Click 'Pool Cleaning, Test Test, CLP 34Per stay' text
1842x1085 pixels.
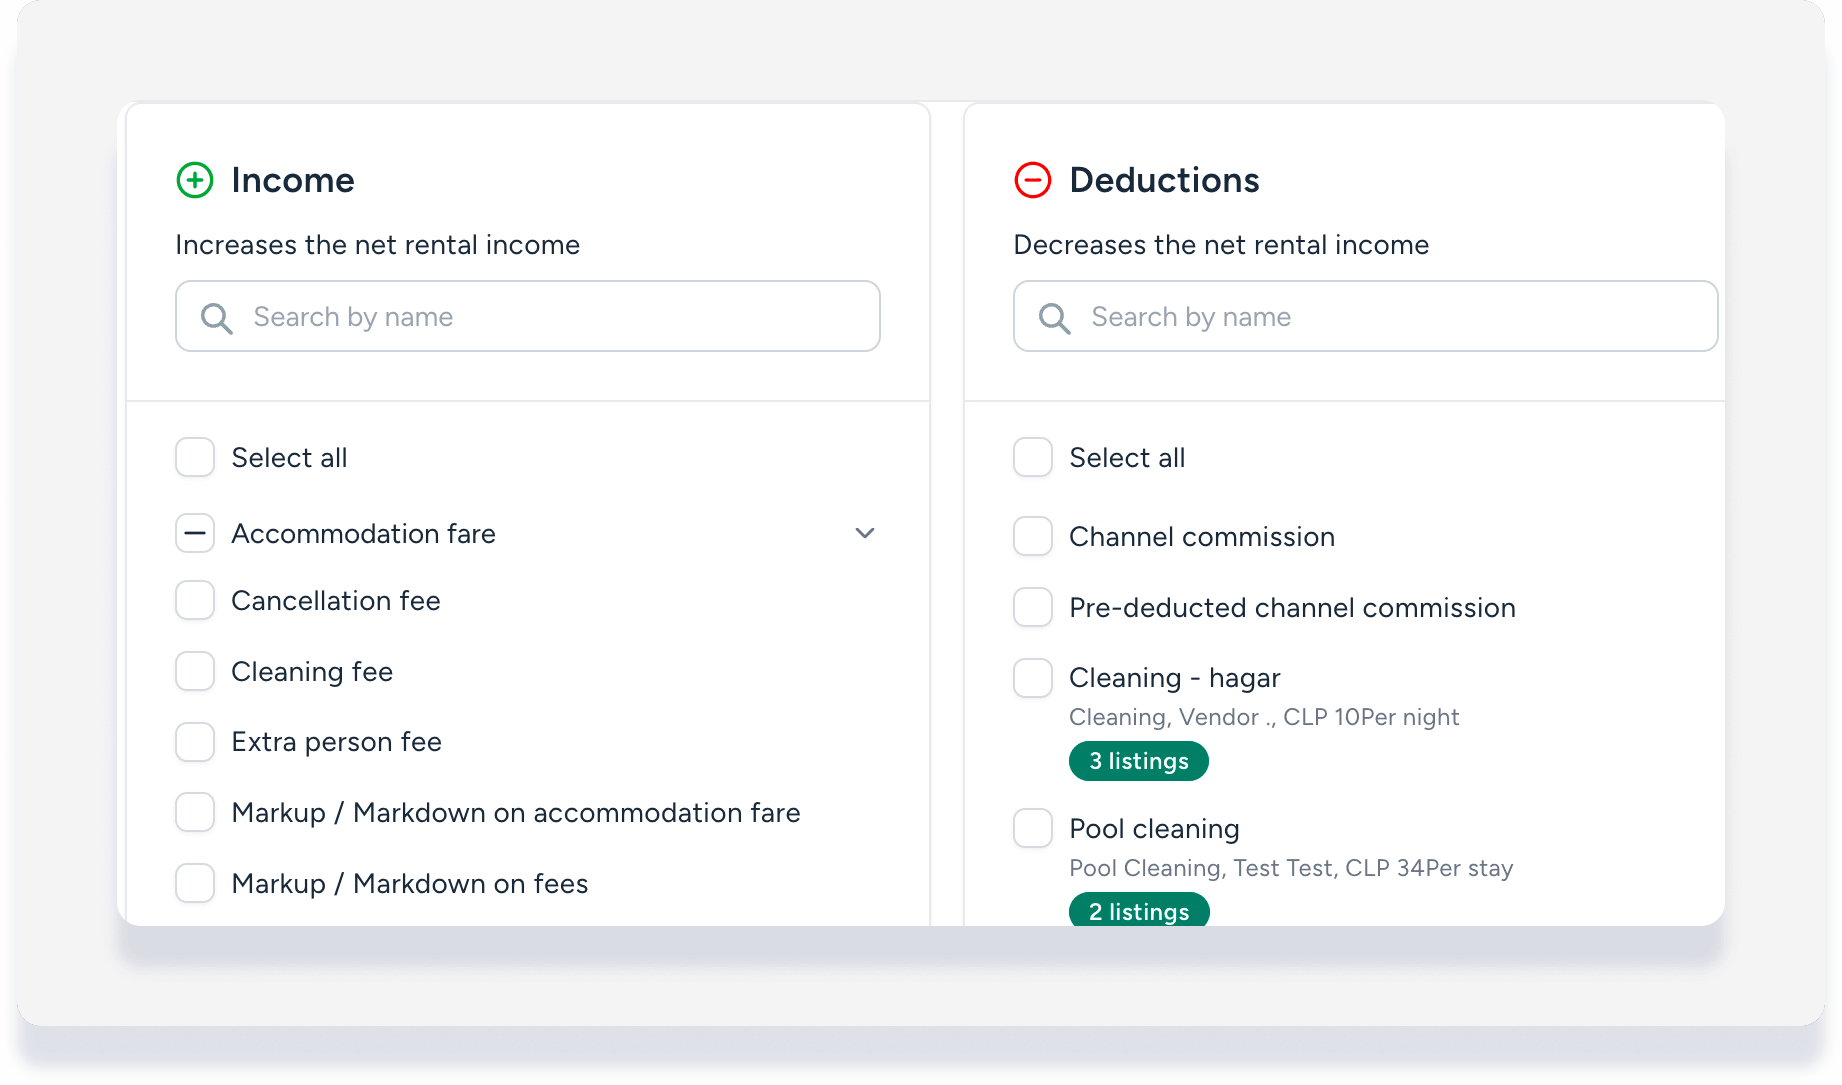pyautogui.click(x=1291, y=868)
